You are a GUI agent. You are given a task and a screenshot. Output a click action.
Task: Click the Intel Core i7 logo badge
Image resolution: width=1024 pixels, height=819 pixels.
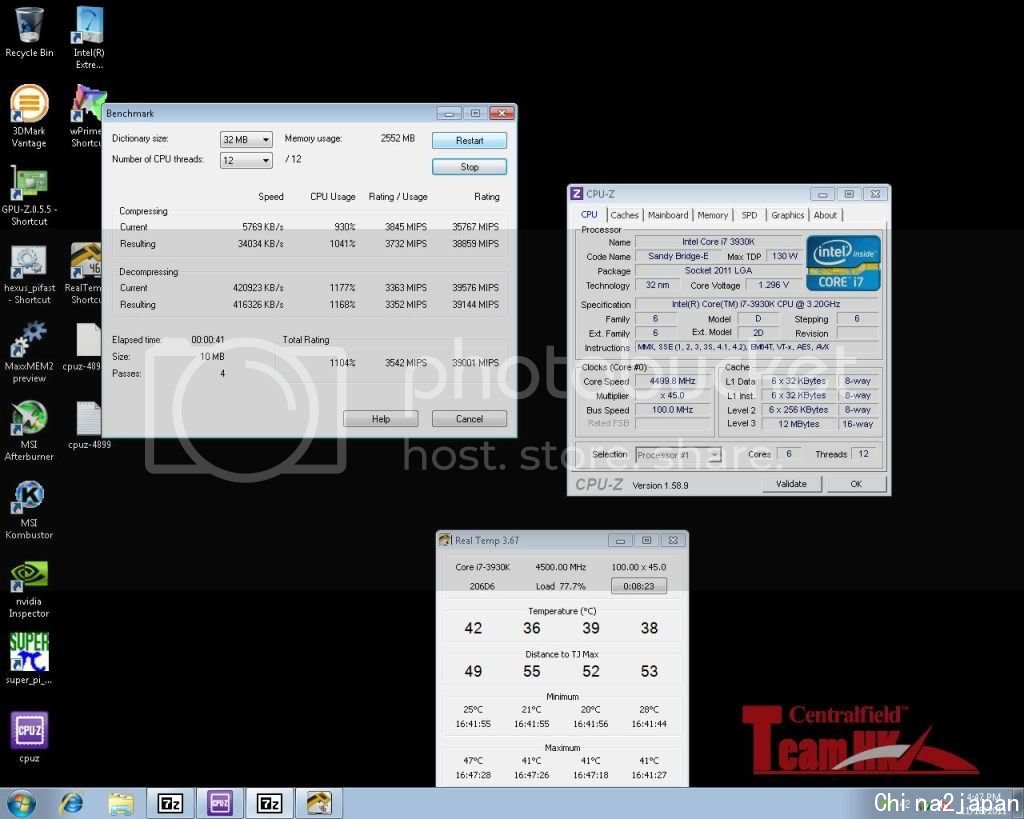coord(843,263)
